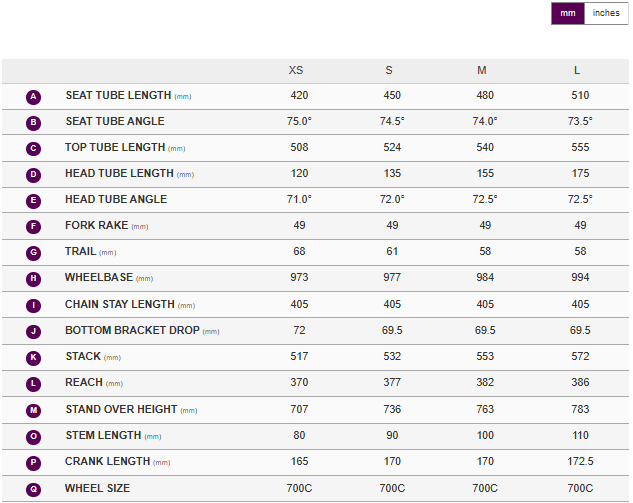The height and width of the screenshot is (503, 633).
Task: Click the M size column header
Action: point(482,70)
